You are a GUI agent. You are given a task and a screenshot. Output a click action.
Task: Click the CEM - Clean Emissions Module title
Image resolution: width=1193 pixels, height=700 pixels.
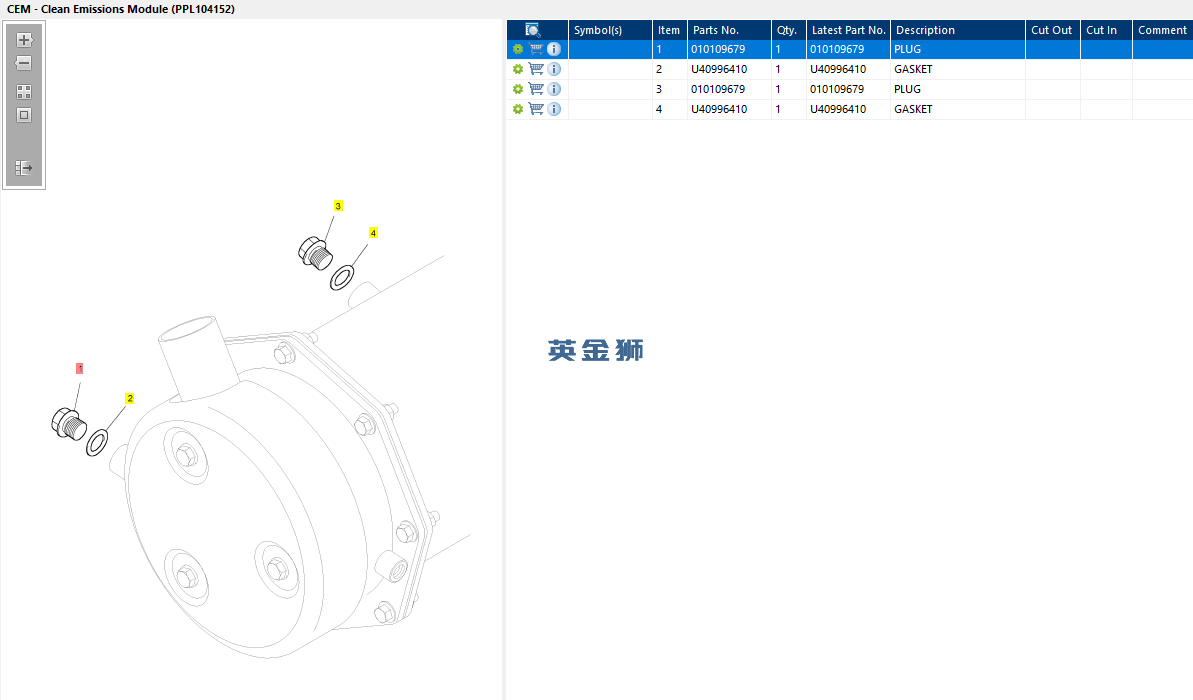coord(121,9)
